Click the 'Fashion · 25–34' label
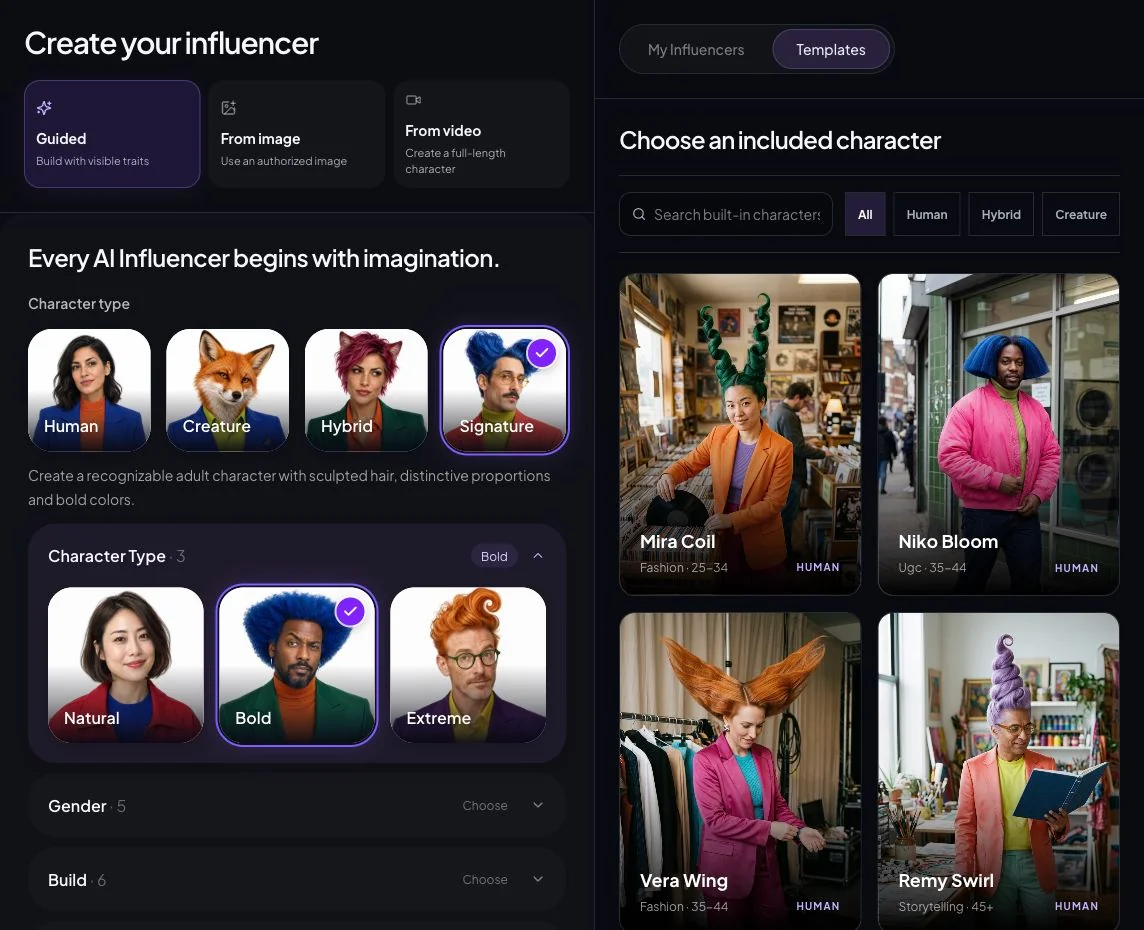The width and height of the screenshot is (1144, 930). click(684, 567)
